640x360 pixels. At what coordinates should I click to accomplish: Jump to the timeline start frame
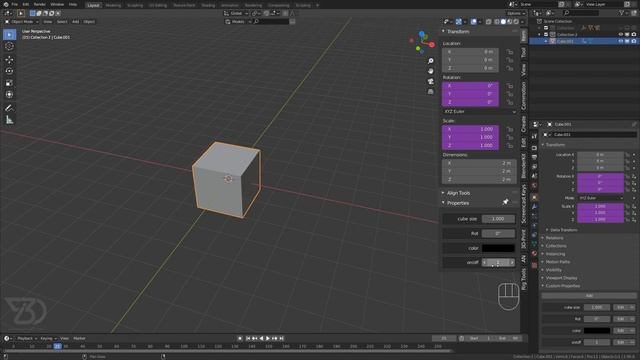click(x=248, y=338)
